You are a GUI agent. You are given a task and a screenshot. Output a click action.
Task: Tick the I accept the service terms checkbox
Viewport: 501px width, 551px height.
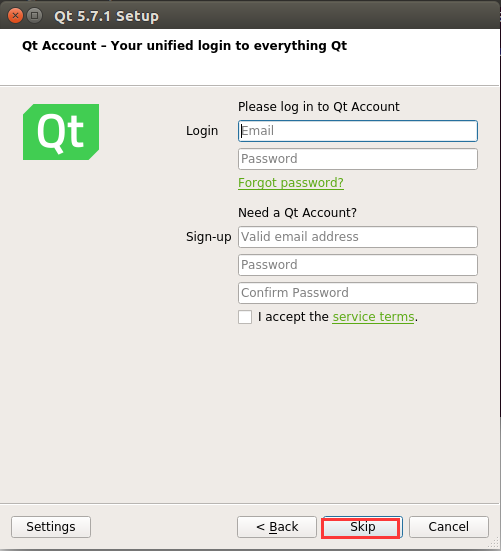(245, 317)
